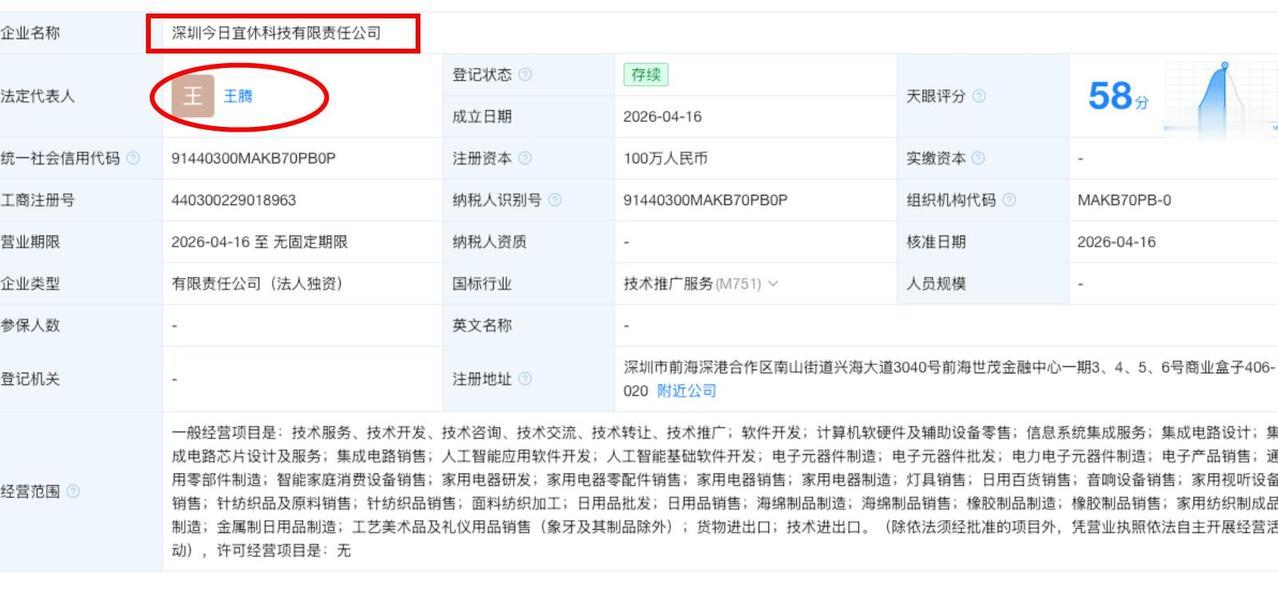The width and height of the screenshot is (1278, 592).
Task: Click the 纳税人资质 label cell
Action: tap(529, 242)
